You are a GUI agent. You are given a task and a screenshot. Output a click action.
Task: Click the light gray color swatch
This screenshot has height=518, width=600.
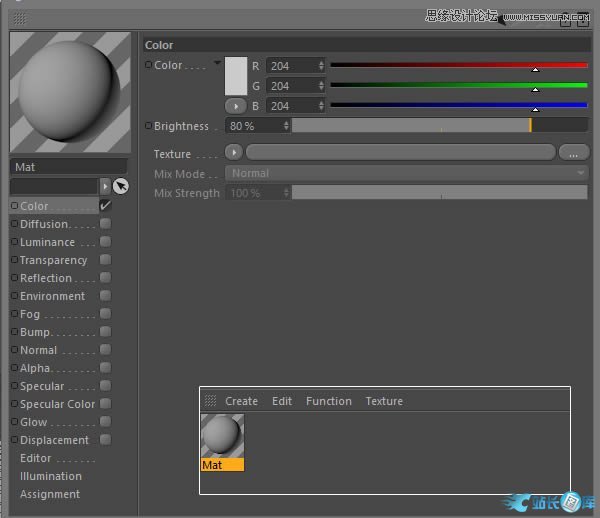click(x=236, y=76)
